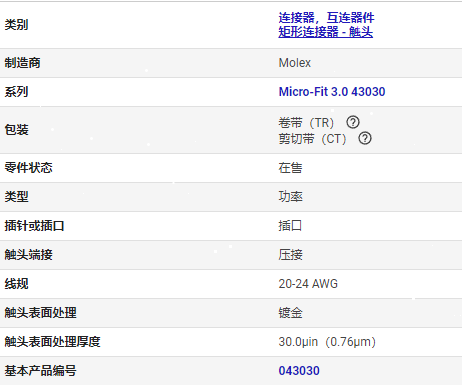Screen dimensions: 462x385
Task: Select the 卷带 (TR) packaging text
Action: (x=306, y=123)
